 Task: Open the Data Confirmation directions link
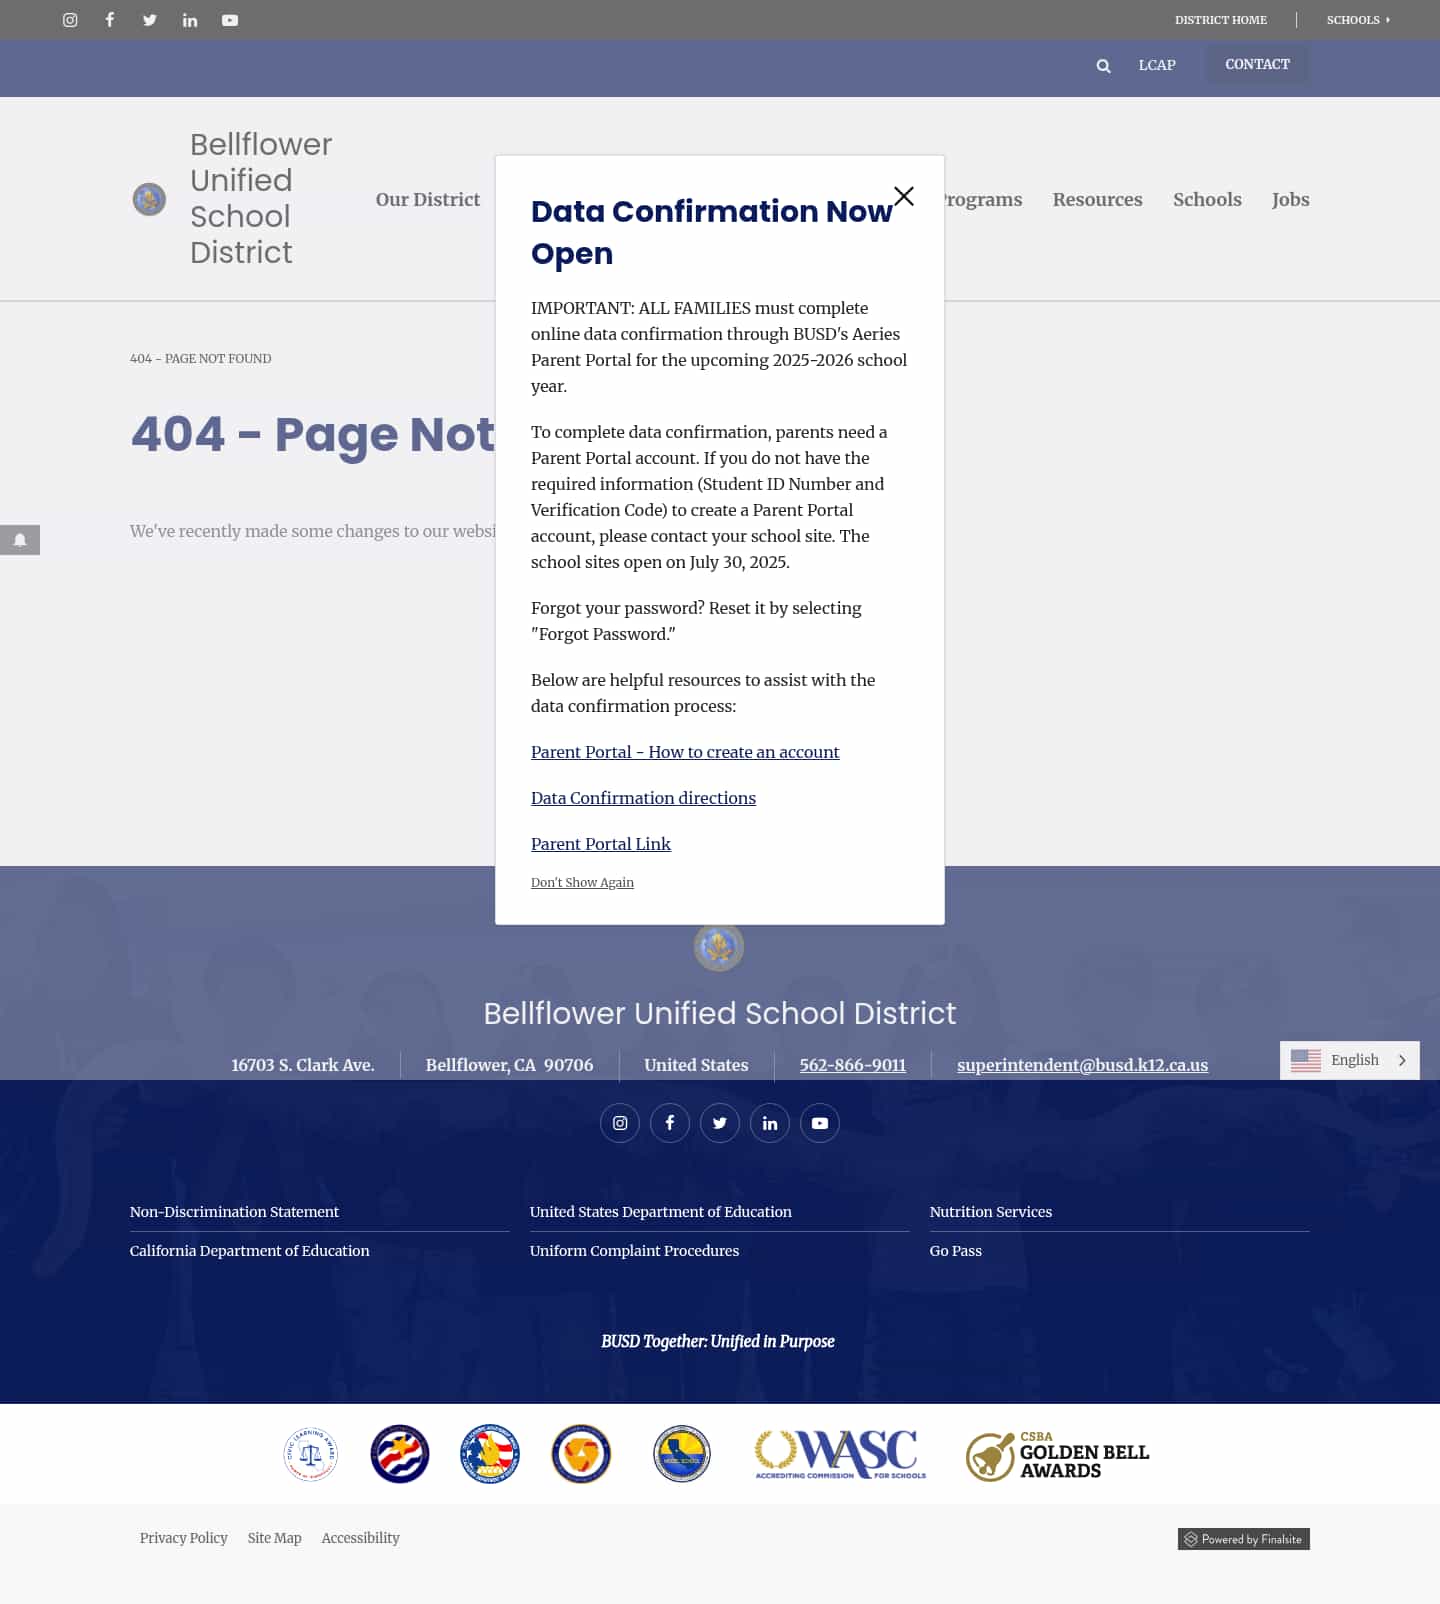pyautogui.click(x=643, y=798)
